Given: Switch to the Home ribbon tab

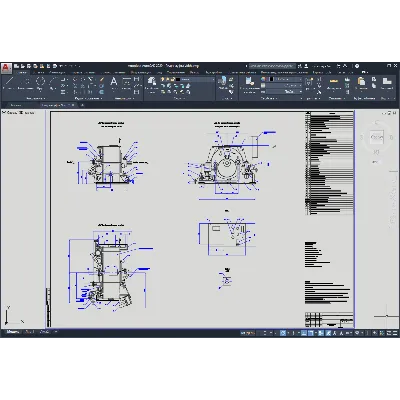Looking at the screenshot, I should (x=22, y=72).
